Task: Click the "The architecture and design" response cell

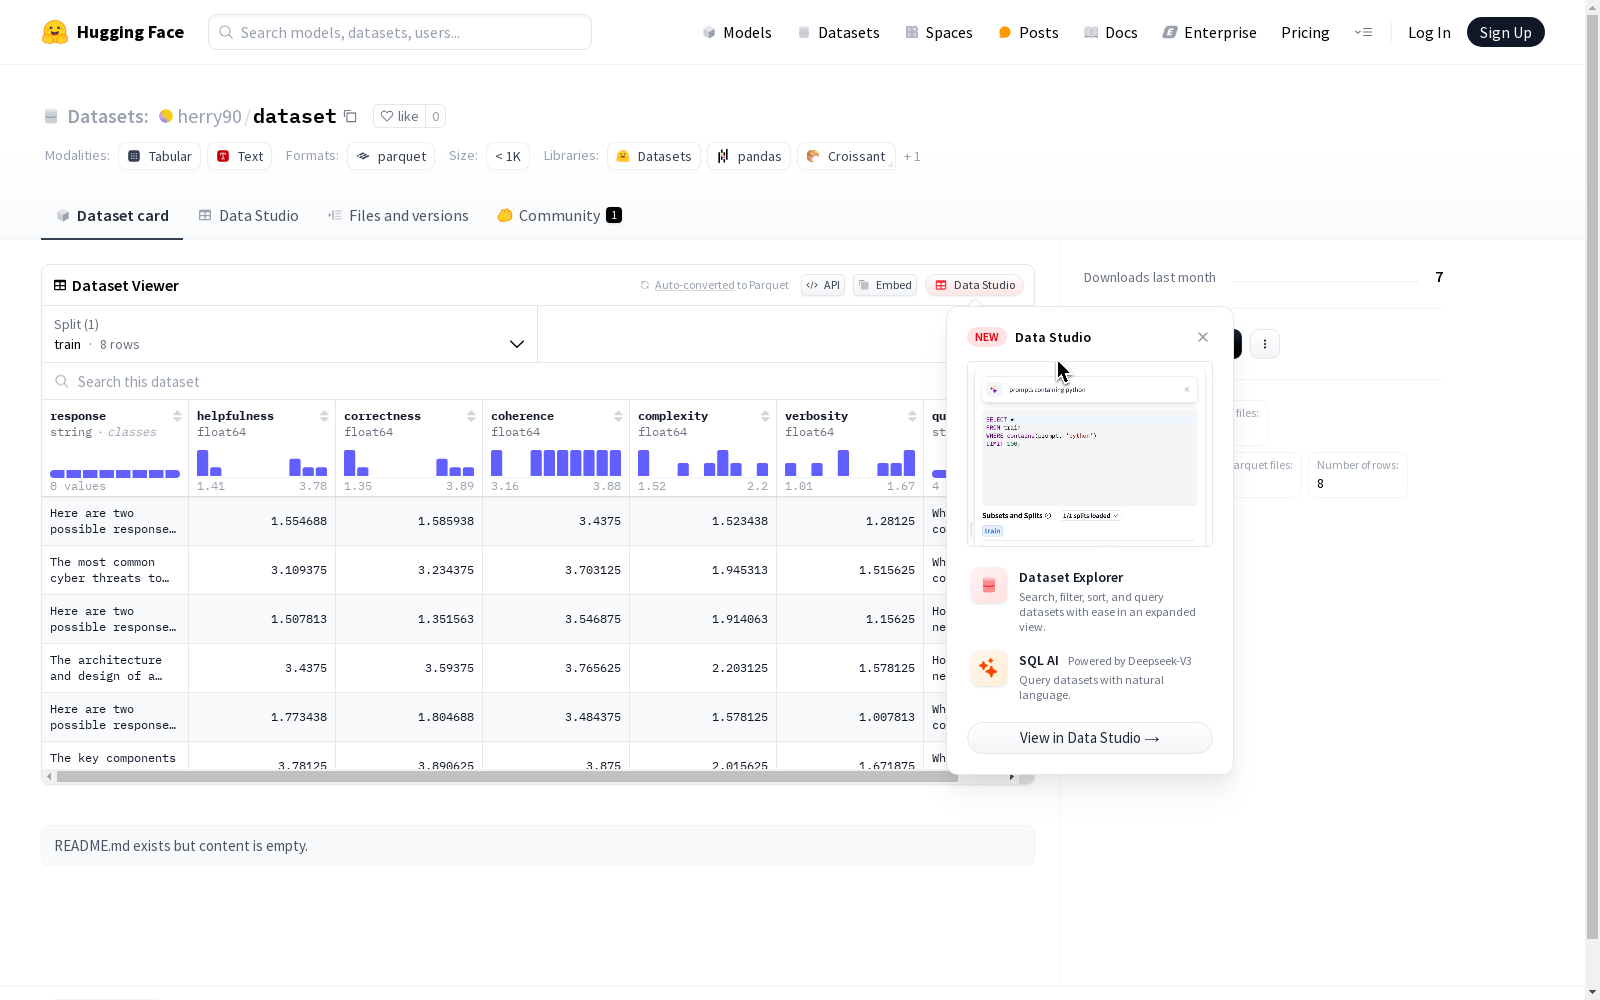Action: coord(115,668)
